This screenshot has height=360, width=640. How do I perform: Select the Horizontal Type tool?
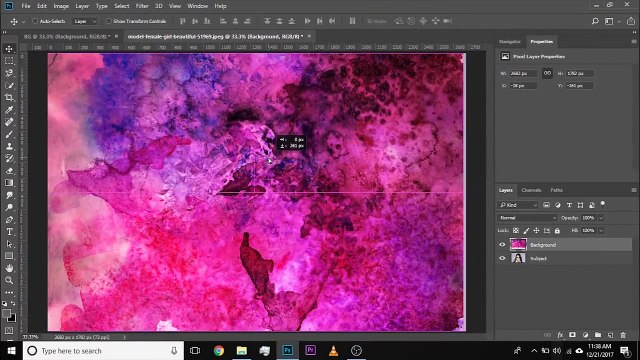pos(9,232)
